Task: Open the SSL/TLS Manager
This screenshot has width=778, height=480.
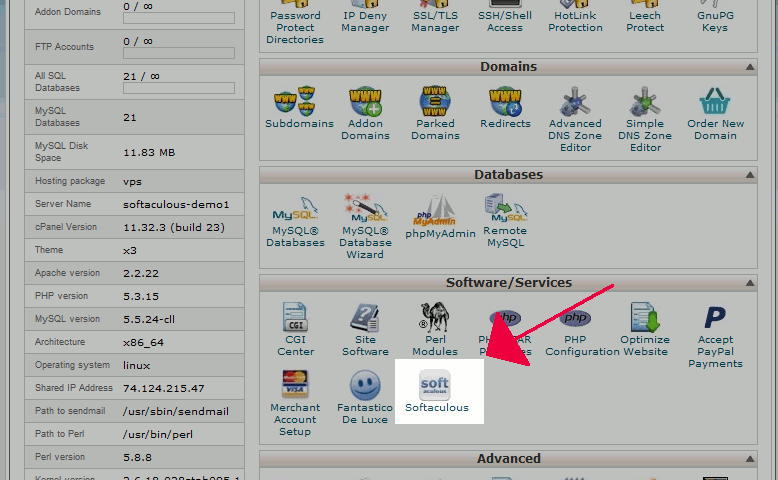Action: pos(435,16)
